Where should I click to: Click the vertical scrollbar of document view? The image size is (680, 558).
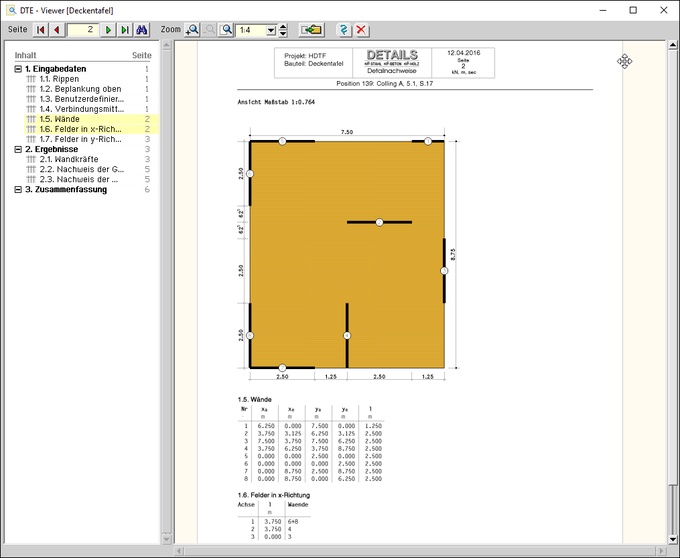coord(672,300)
